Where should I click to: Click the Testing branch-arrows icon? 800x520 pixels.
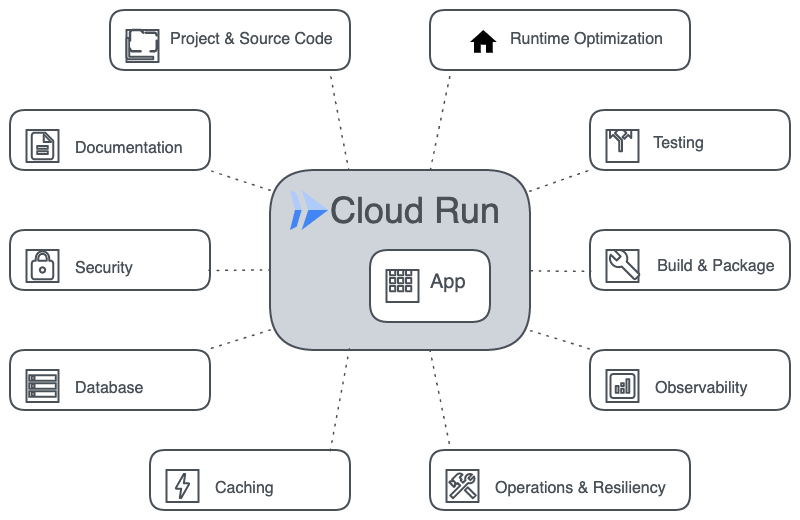pyautogui.click(x=622, y=146)
